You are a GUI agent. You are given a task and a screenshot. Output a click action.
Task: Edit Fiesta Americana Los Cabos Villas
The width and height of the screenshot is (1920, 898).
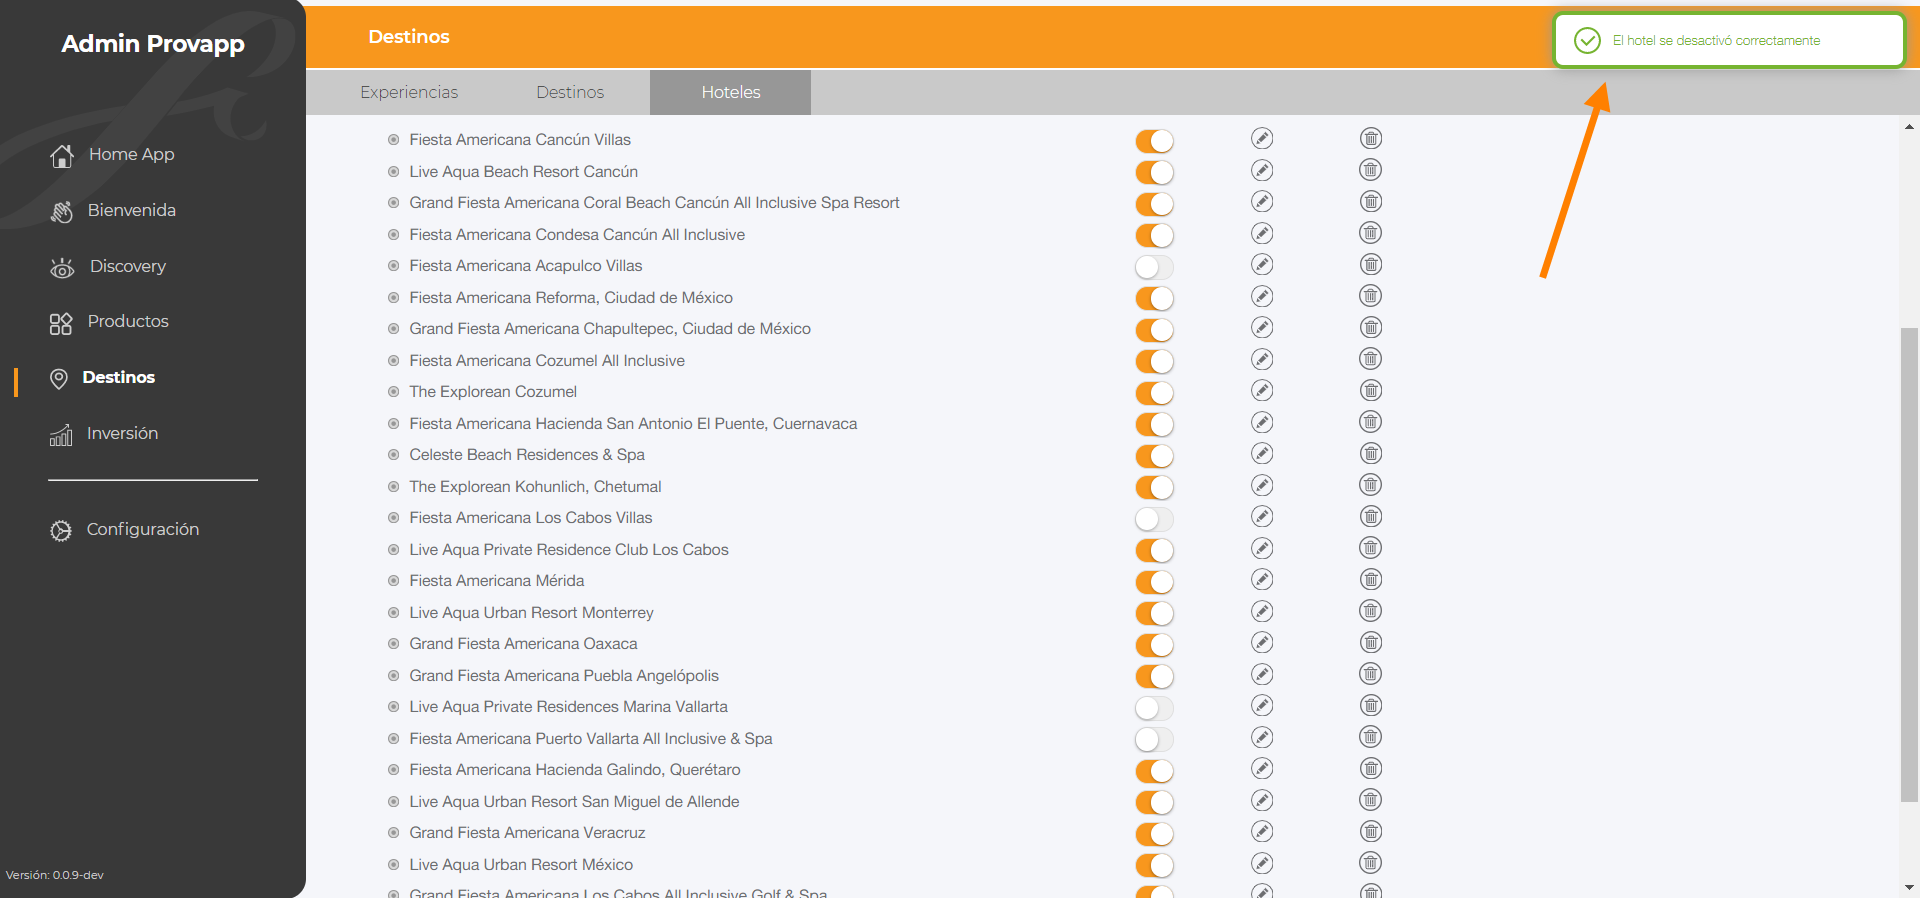1262,516
